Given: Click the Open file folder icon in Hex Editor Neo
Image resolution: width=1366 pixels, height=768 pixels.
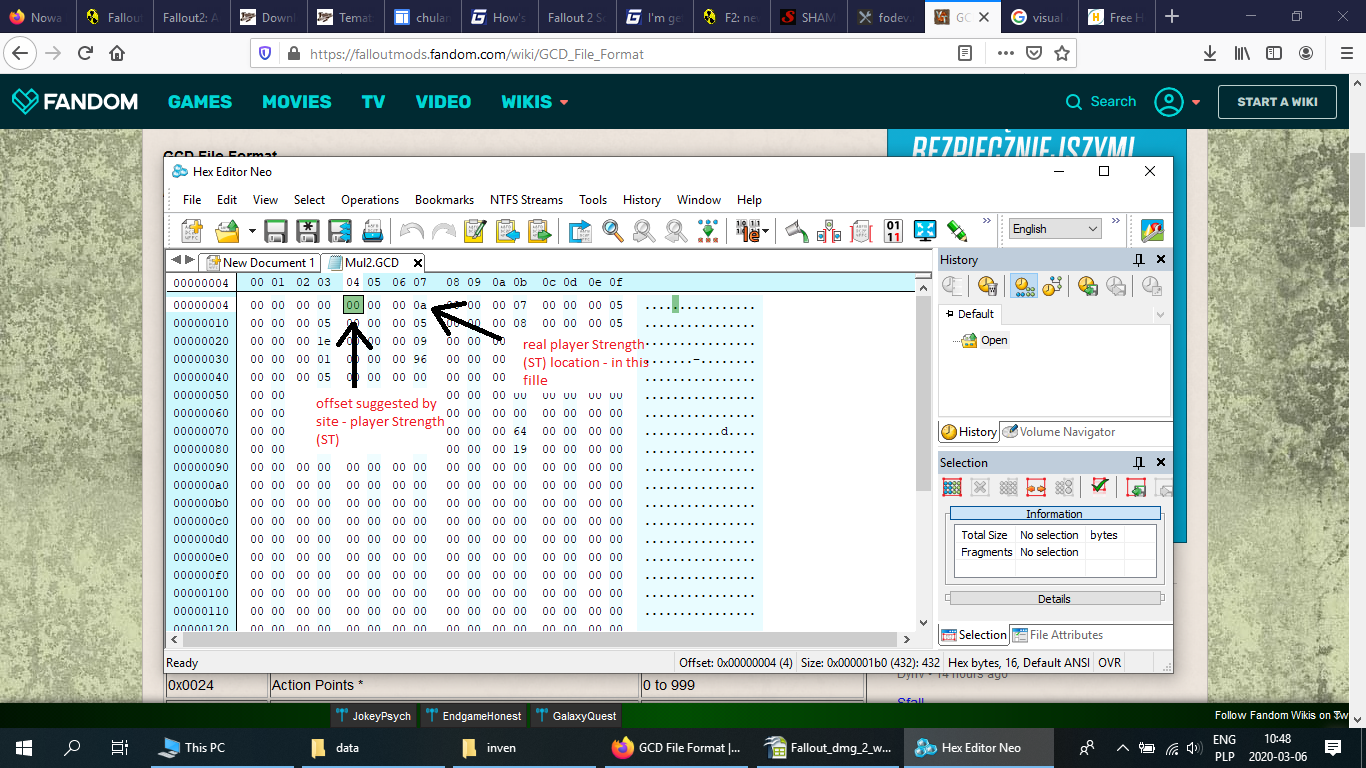Looking at the screenshot, I should pos(227,231).
